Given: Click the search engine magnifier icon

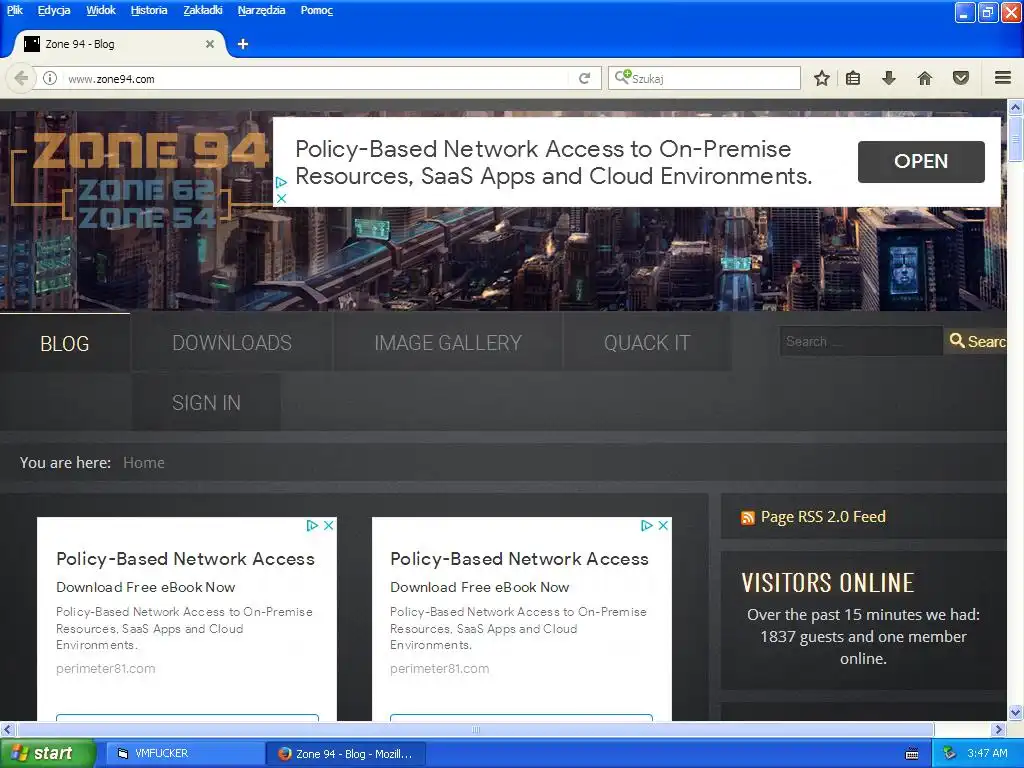Looking at the screenshot, I should point(622,78).
